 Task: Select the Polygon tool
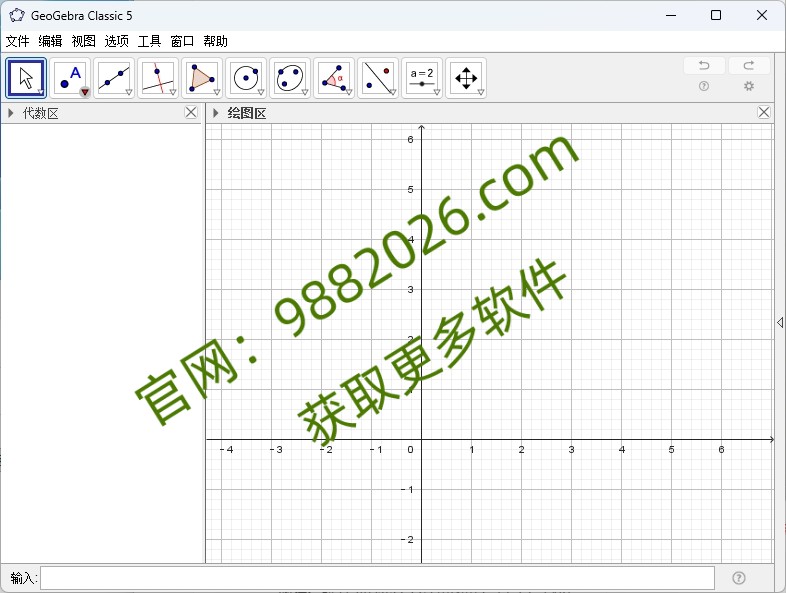[202, 78]
